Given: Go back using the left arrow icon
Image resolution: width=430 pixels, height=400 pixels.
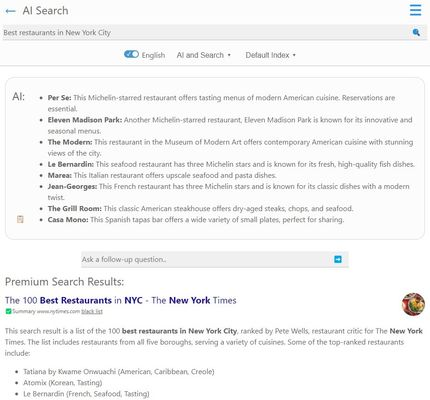Looking at the screenshot, I should pyautogui.click(x=10, y=11).
